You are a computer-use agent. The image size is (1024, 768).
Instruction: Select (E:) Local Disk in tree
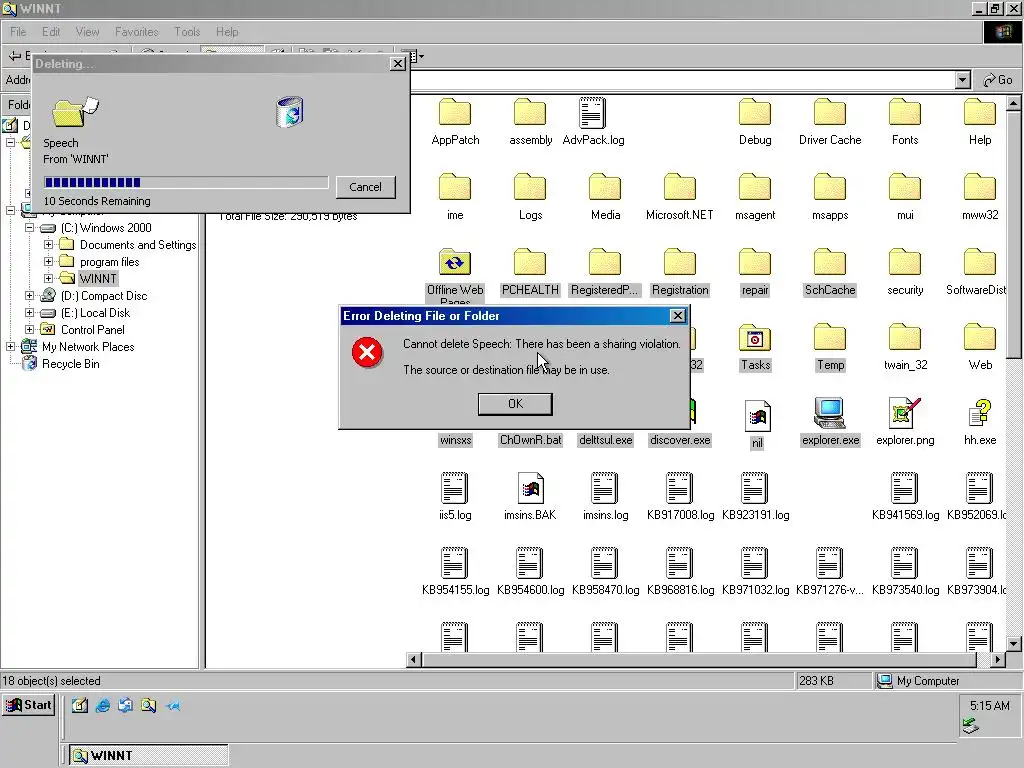95,313
